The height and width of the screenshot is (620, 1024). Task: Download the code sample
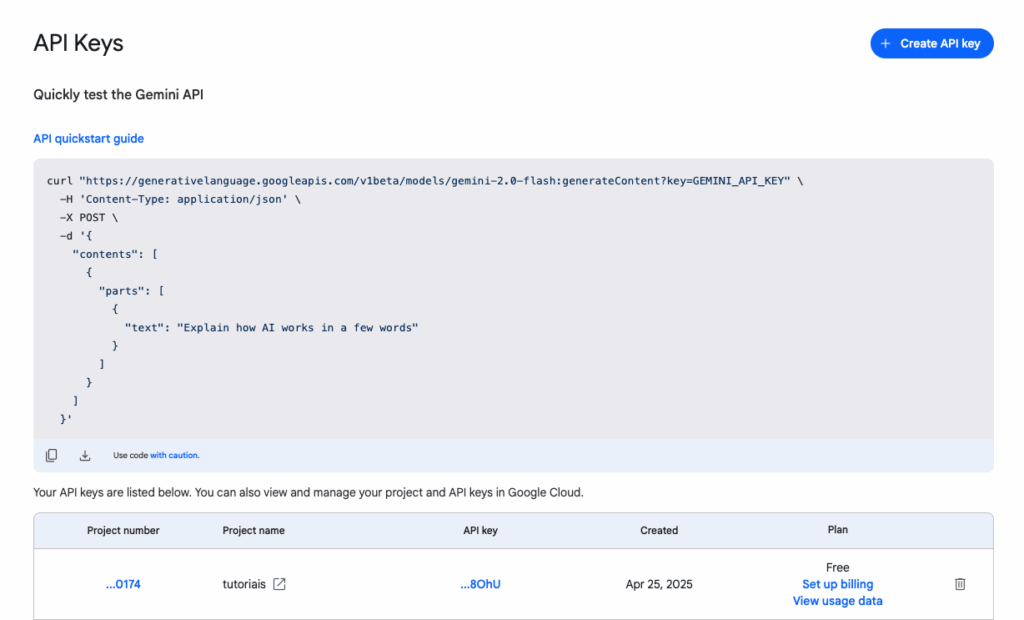(85, 456)
